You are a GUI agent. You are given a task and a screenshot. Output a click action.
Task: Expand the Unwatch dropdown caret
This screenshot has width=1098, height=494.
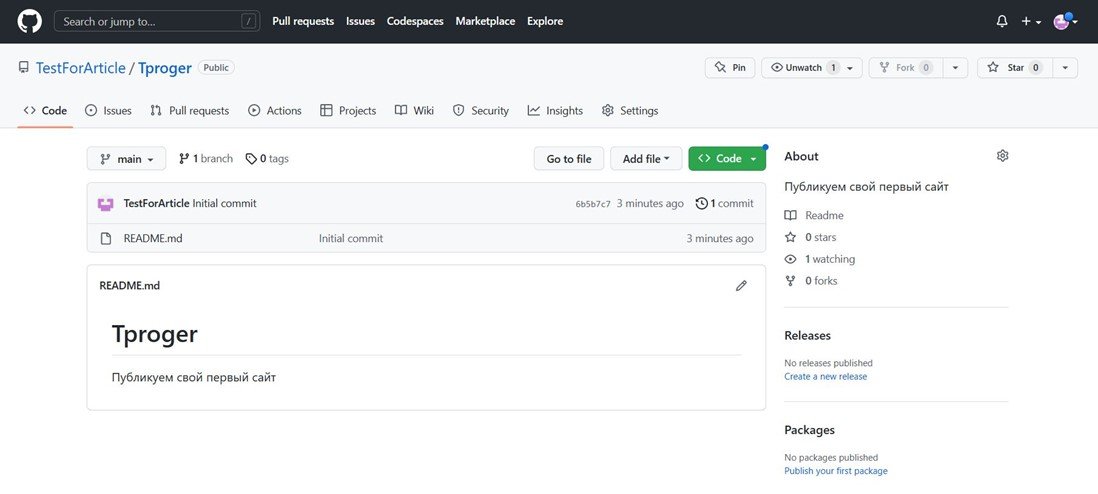[x=850, y=68]
